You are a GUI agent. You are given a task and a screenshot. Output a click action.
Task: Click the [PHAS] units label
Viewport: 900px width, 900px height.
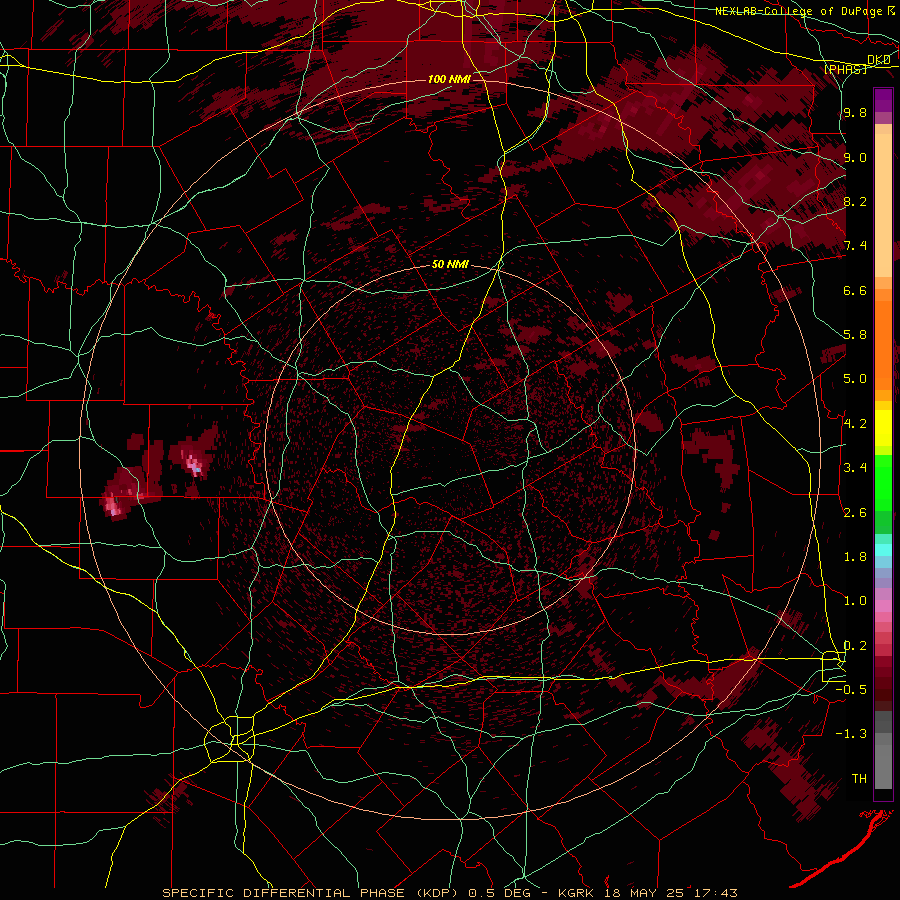point(846,69)
